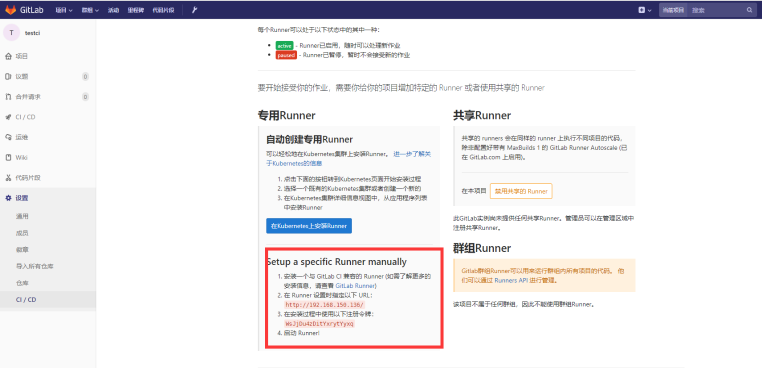Image resolution: width=762 pixels, height=368 pixels.
Task: Click the 启动 Runner! step text
Action: [x=302, y=333]
